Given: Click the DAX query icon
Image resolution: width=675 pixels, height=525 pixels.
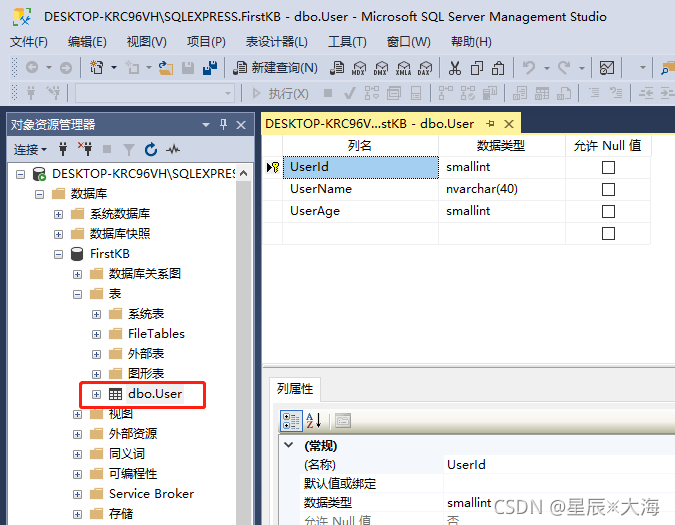Looking at the screenshot, I should [425, 68].
